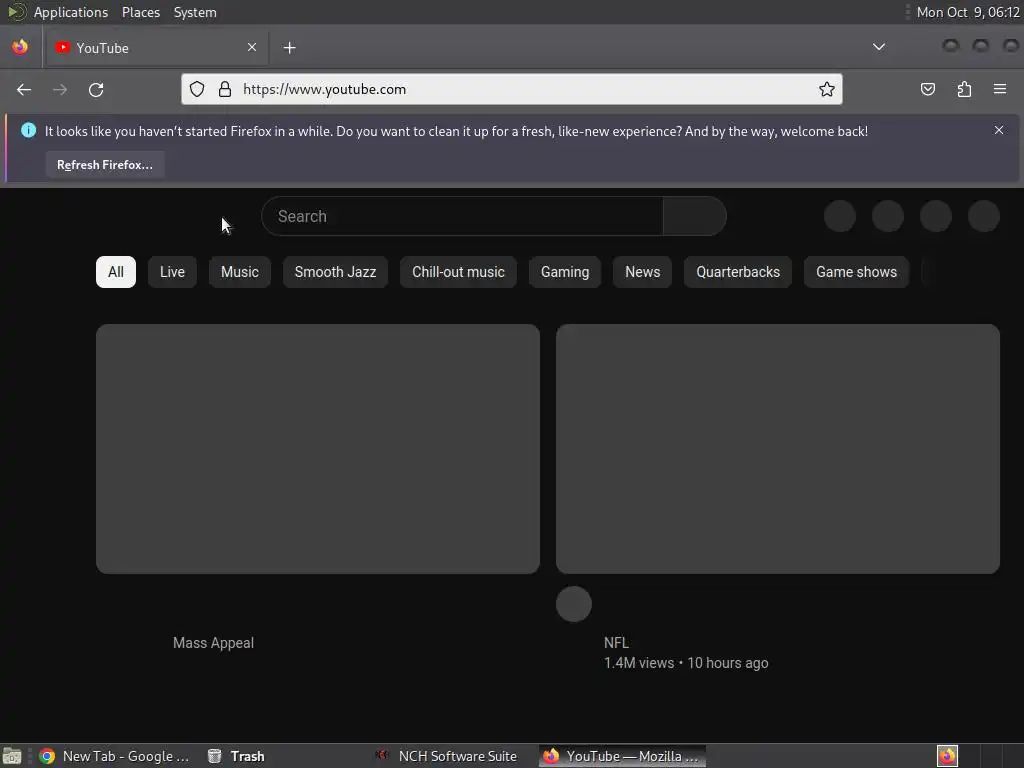Select the YouTube browser tab
1024x768 pixels.
point(157,48)
